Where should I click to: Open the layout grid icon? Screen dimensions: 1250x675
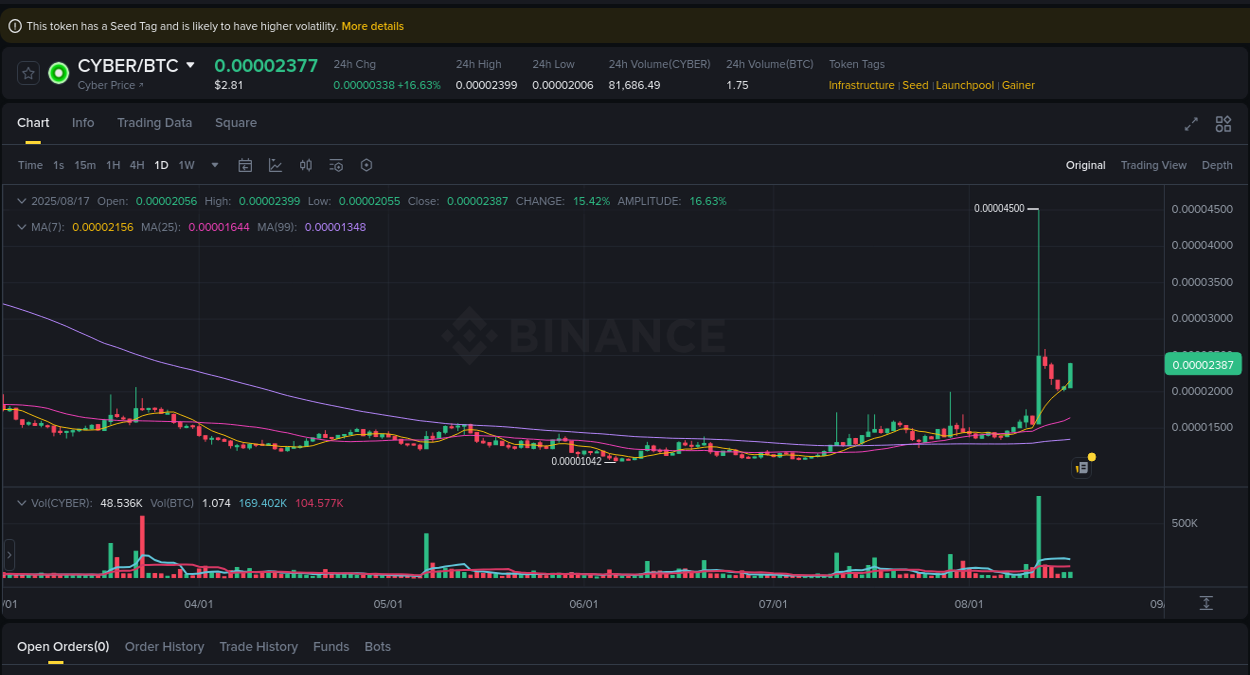click(1223, 124)
